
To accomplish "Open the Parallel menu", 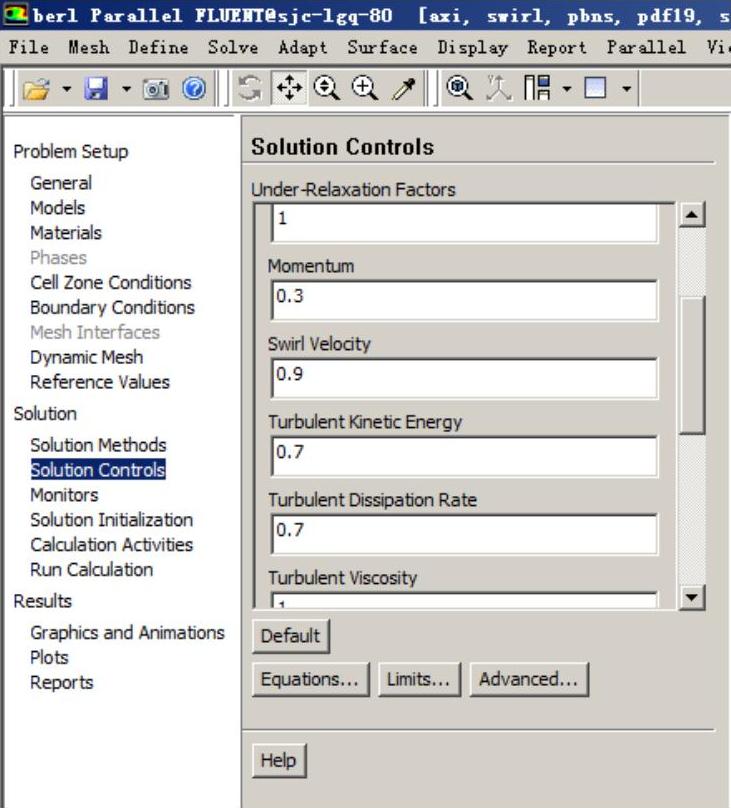I will click(x=646, y=47).
